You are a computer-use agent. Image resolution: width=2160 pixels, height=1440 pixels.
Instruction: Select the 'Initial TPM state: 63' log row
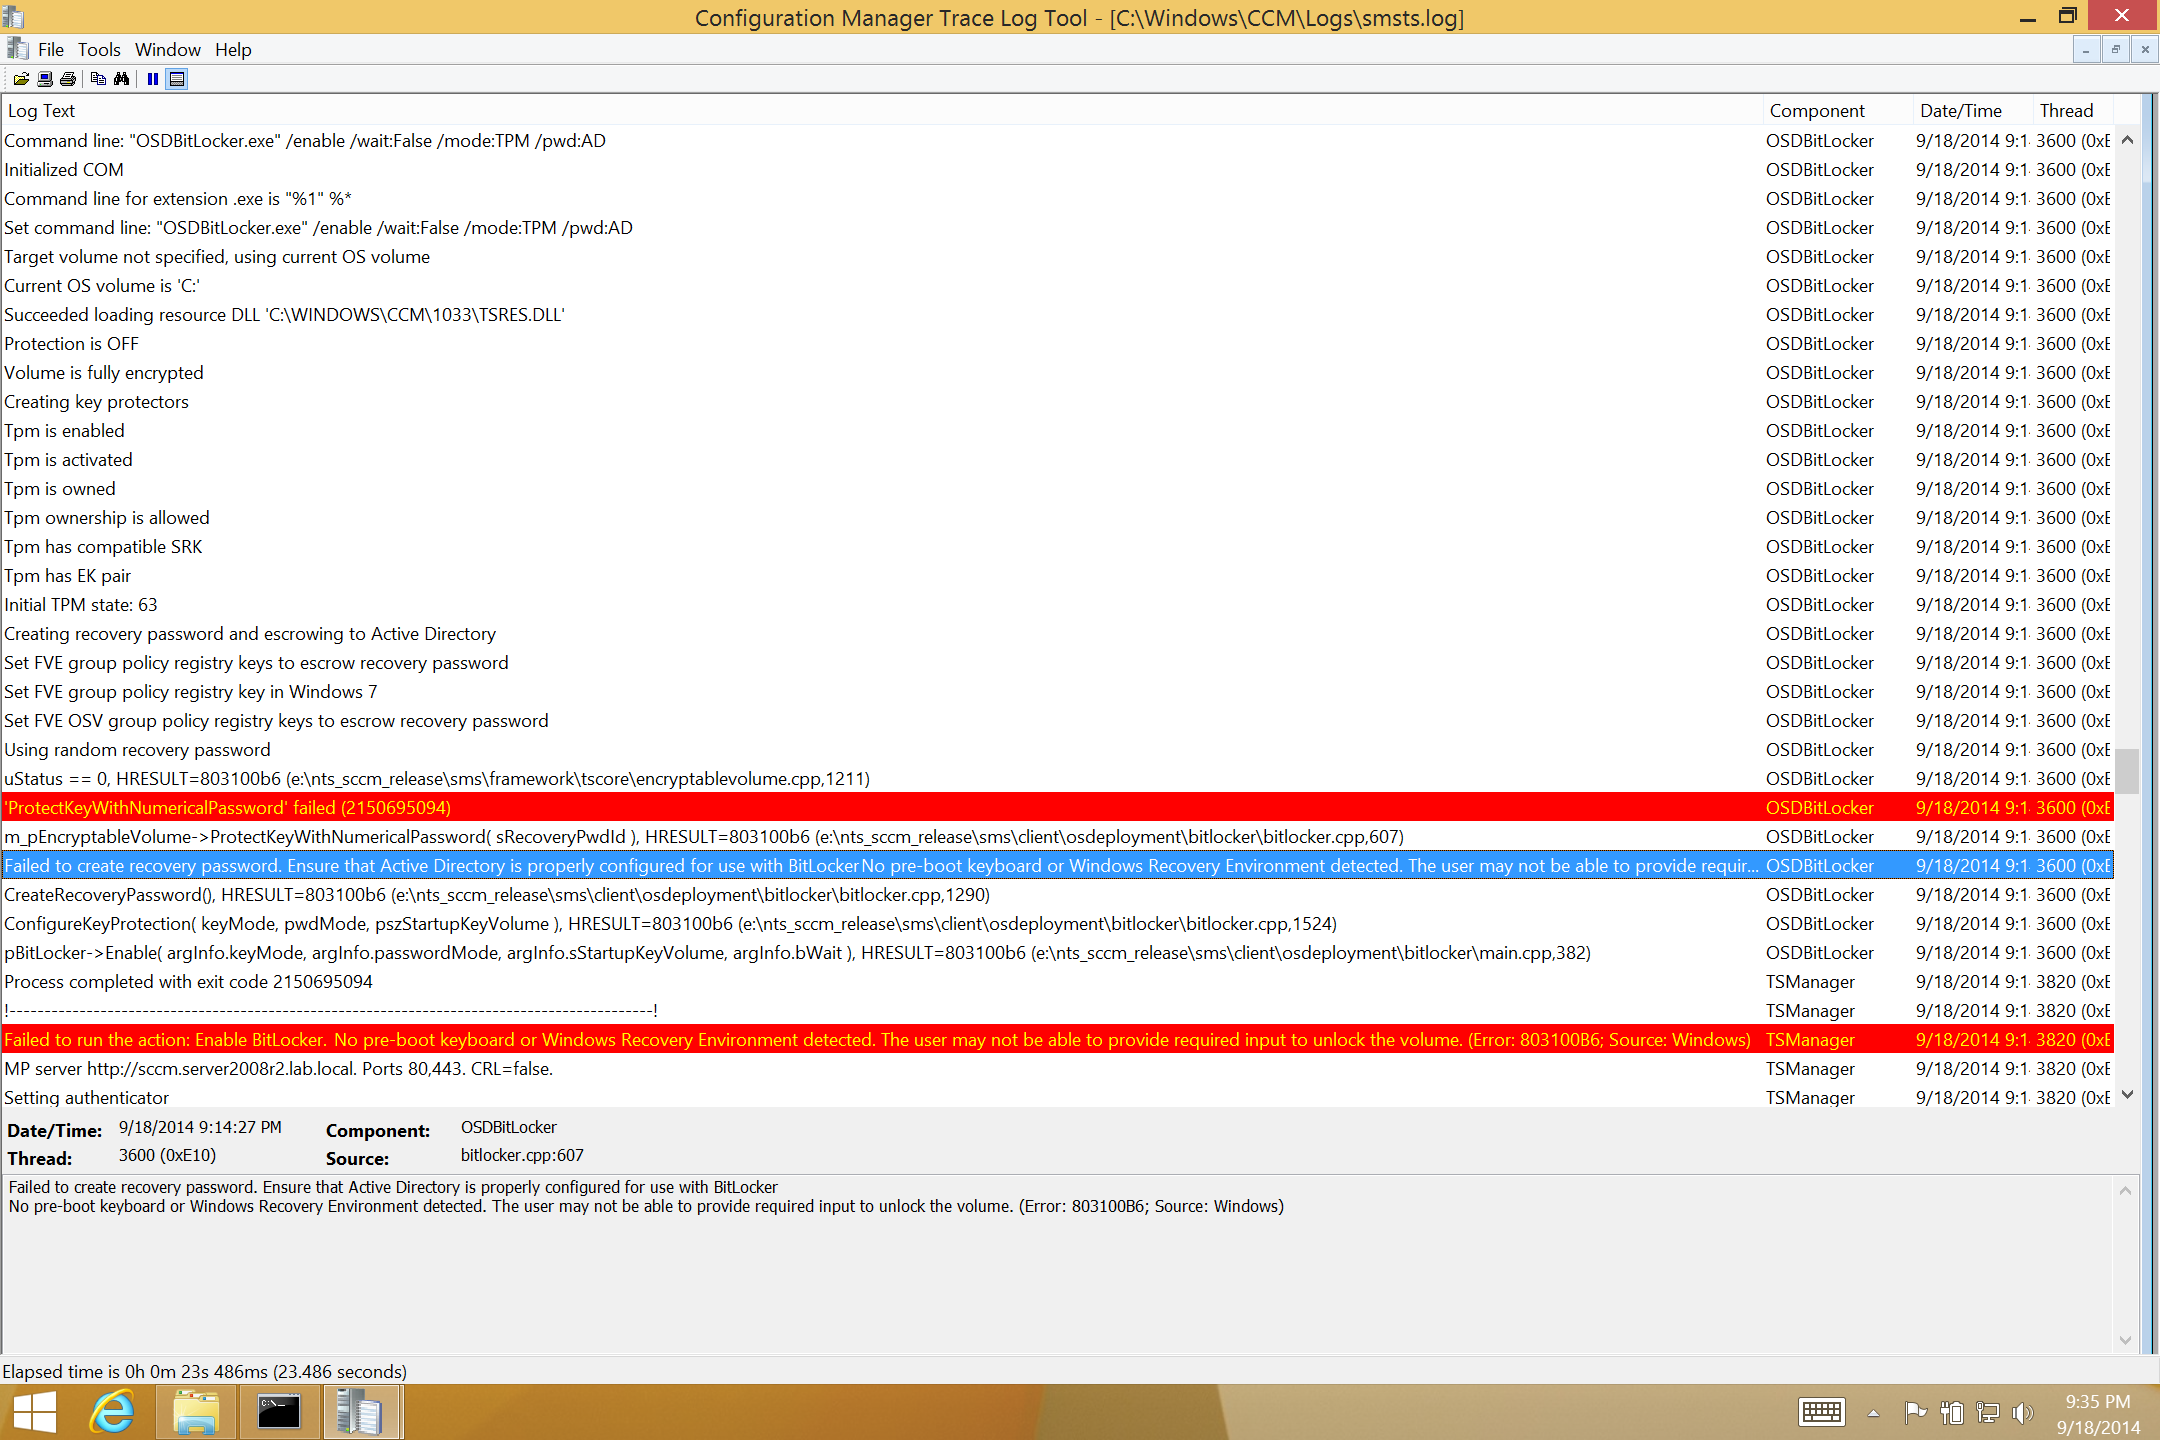[1057, 604]
